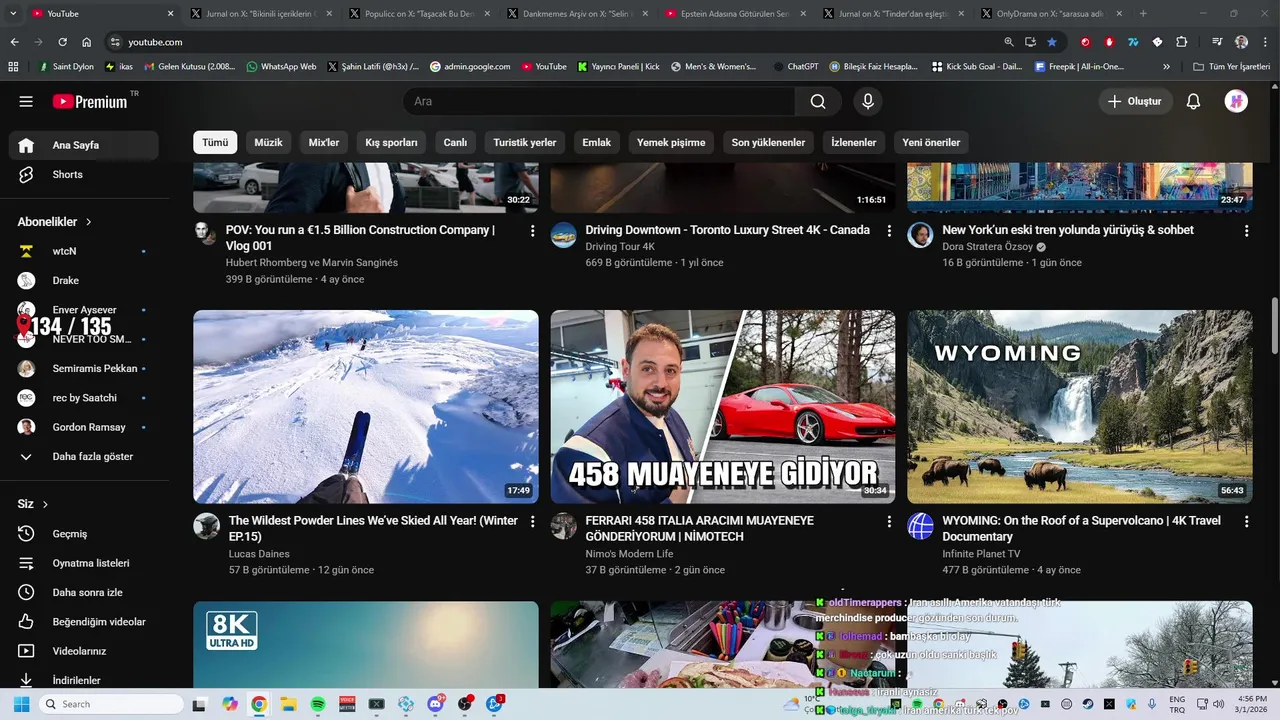The height and width of the screenshot is (720, 1280).
Task: Click the Chrome address bar URL
Action: (x=155, y=42)
